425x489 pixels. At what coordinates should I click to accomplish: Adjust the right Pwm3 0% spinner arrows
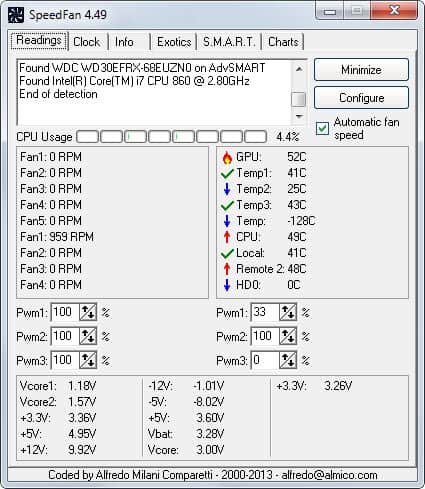coord(288,360)
